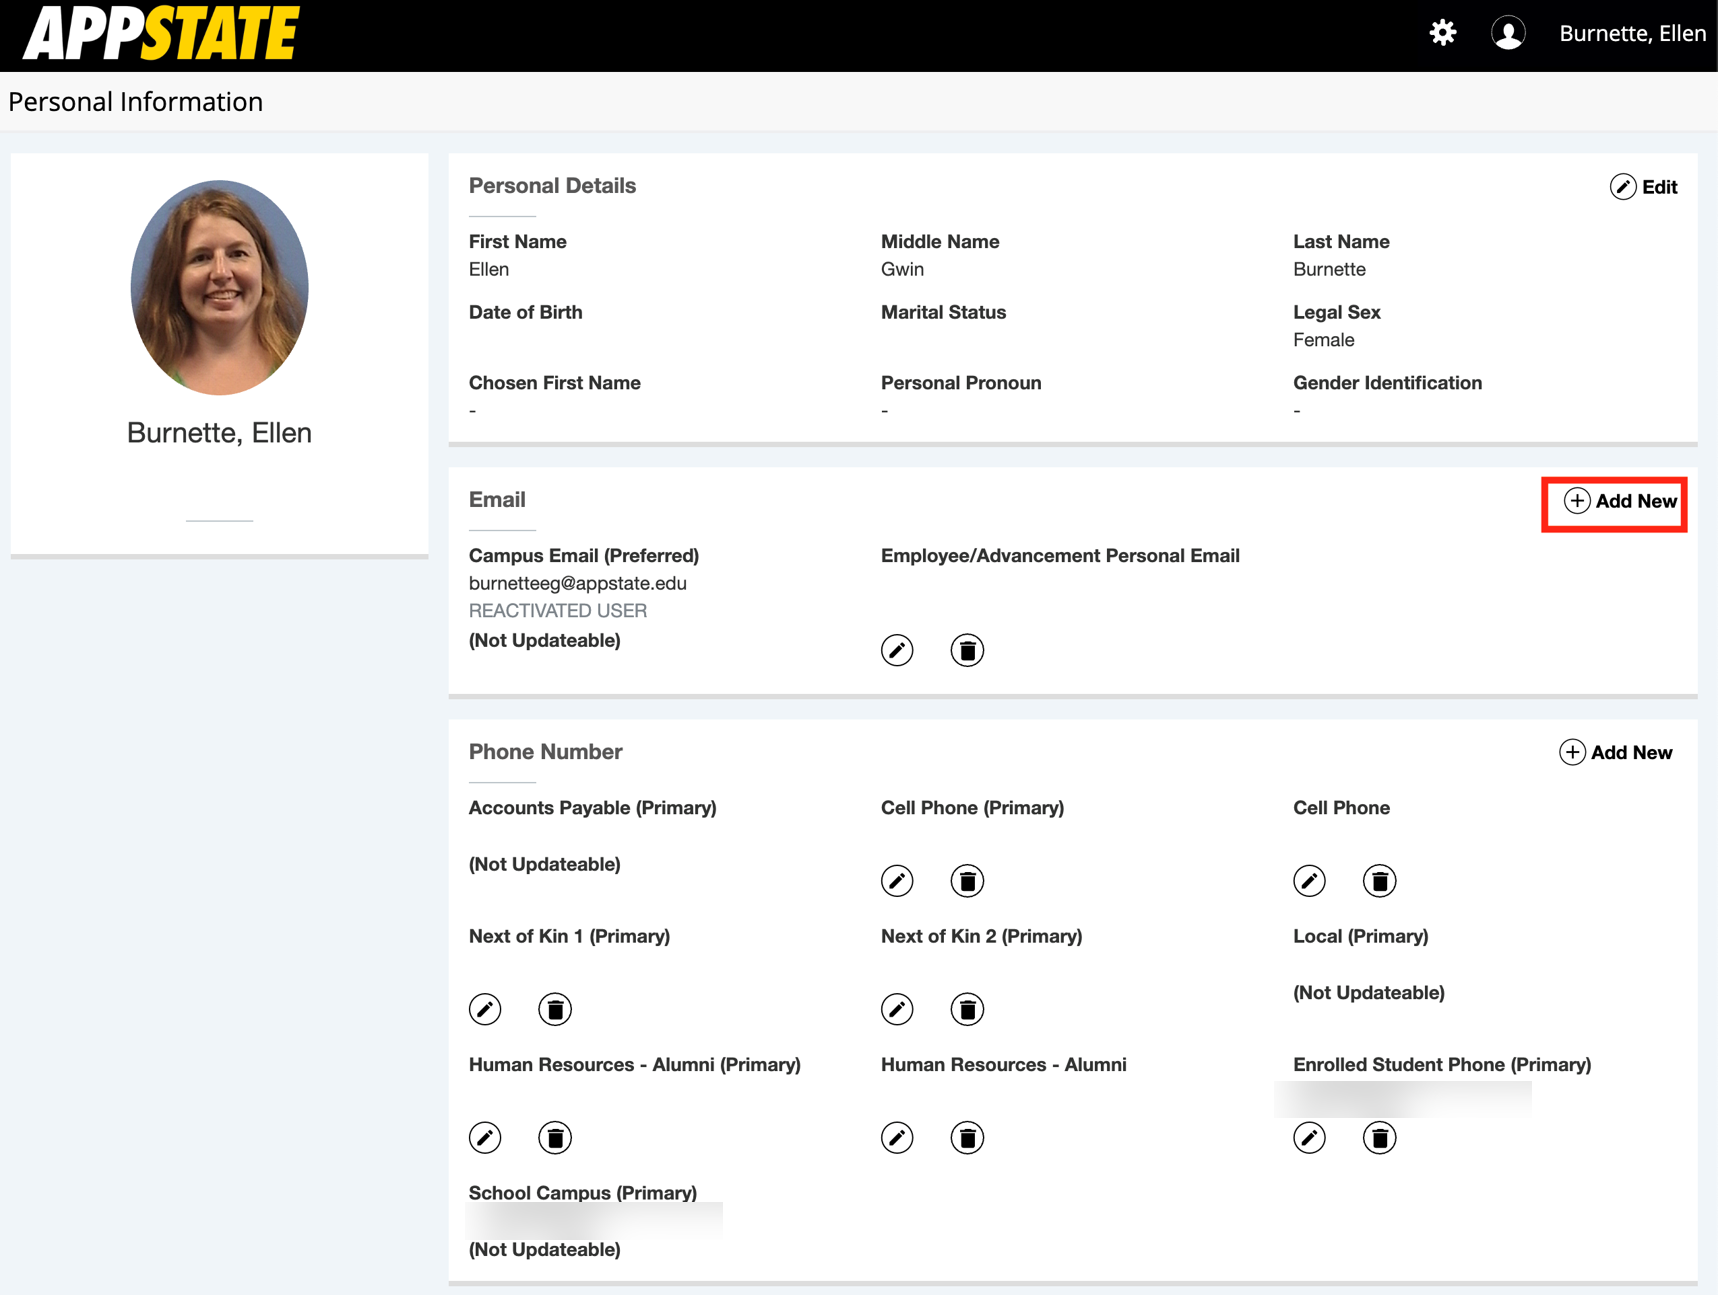Open the settings gear icon
Image resolution: width=1718 pixels, height=1295 pixels.
(x=1442, y=33)
